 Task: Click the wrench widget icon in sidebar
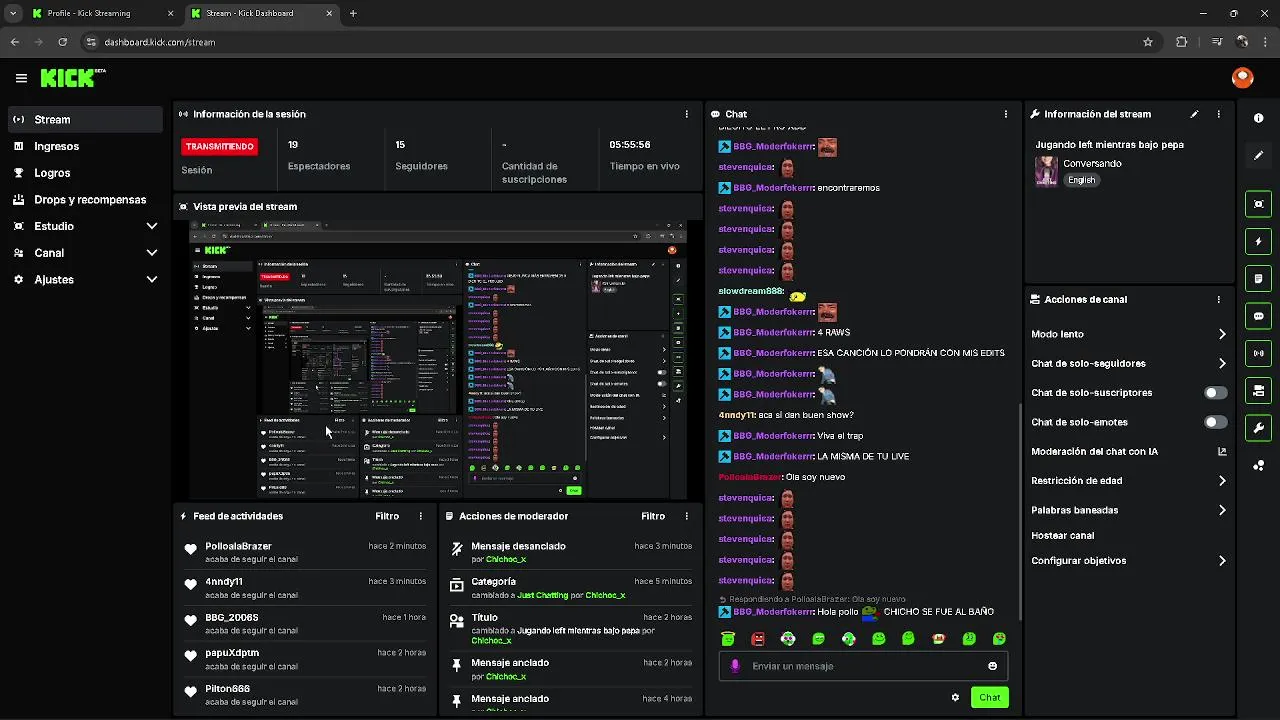click(1258, 428)
